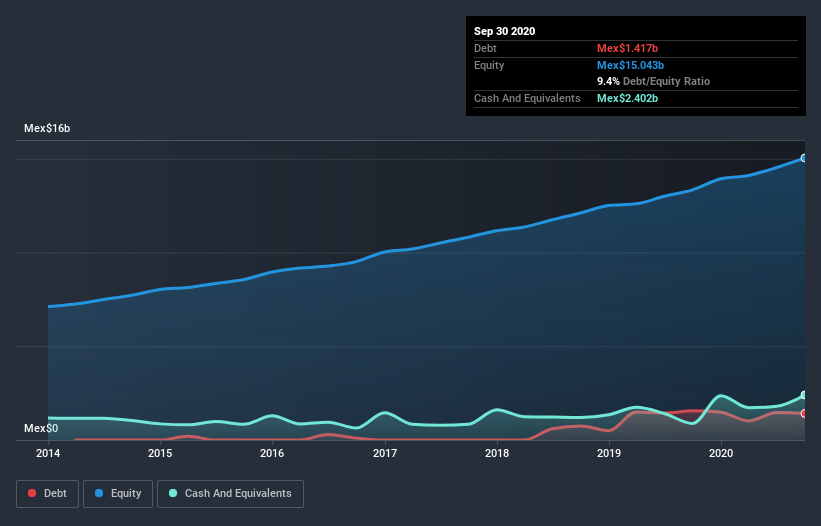Select the blue Equity endpoint marker
821x526 pixels.
point(804,158)
